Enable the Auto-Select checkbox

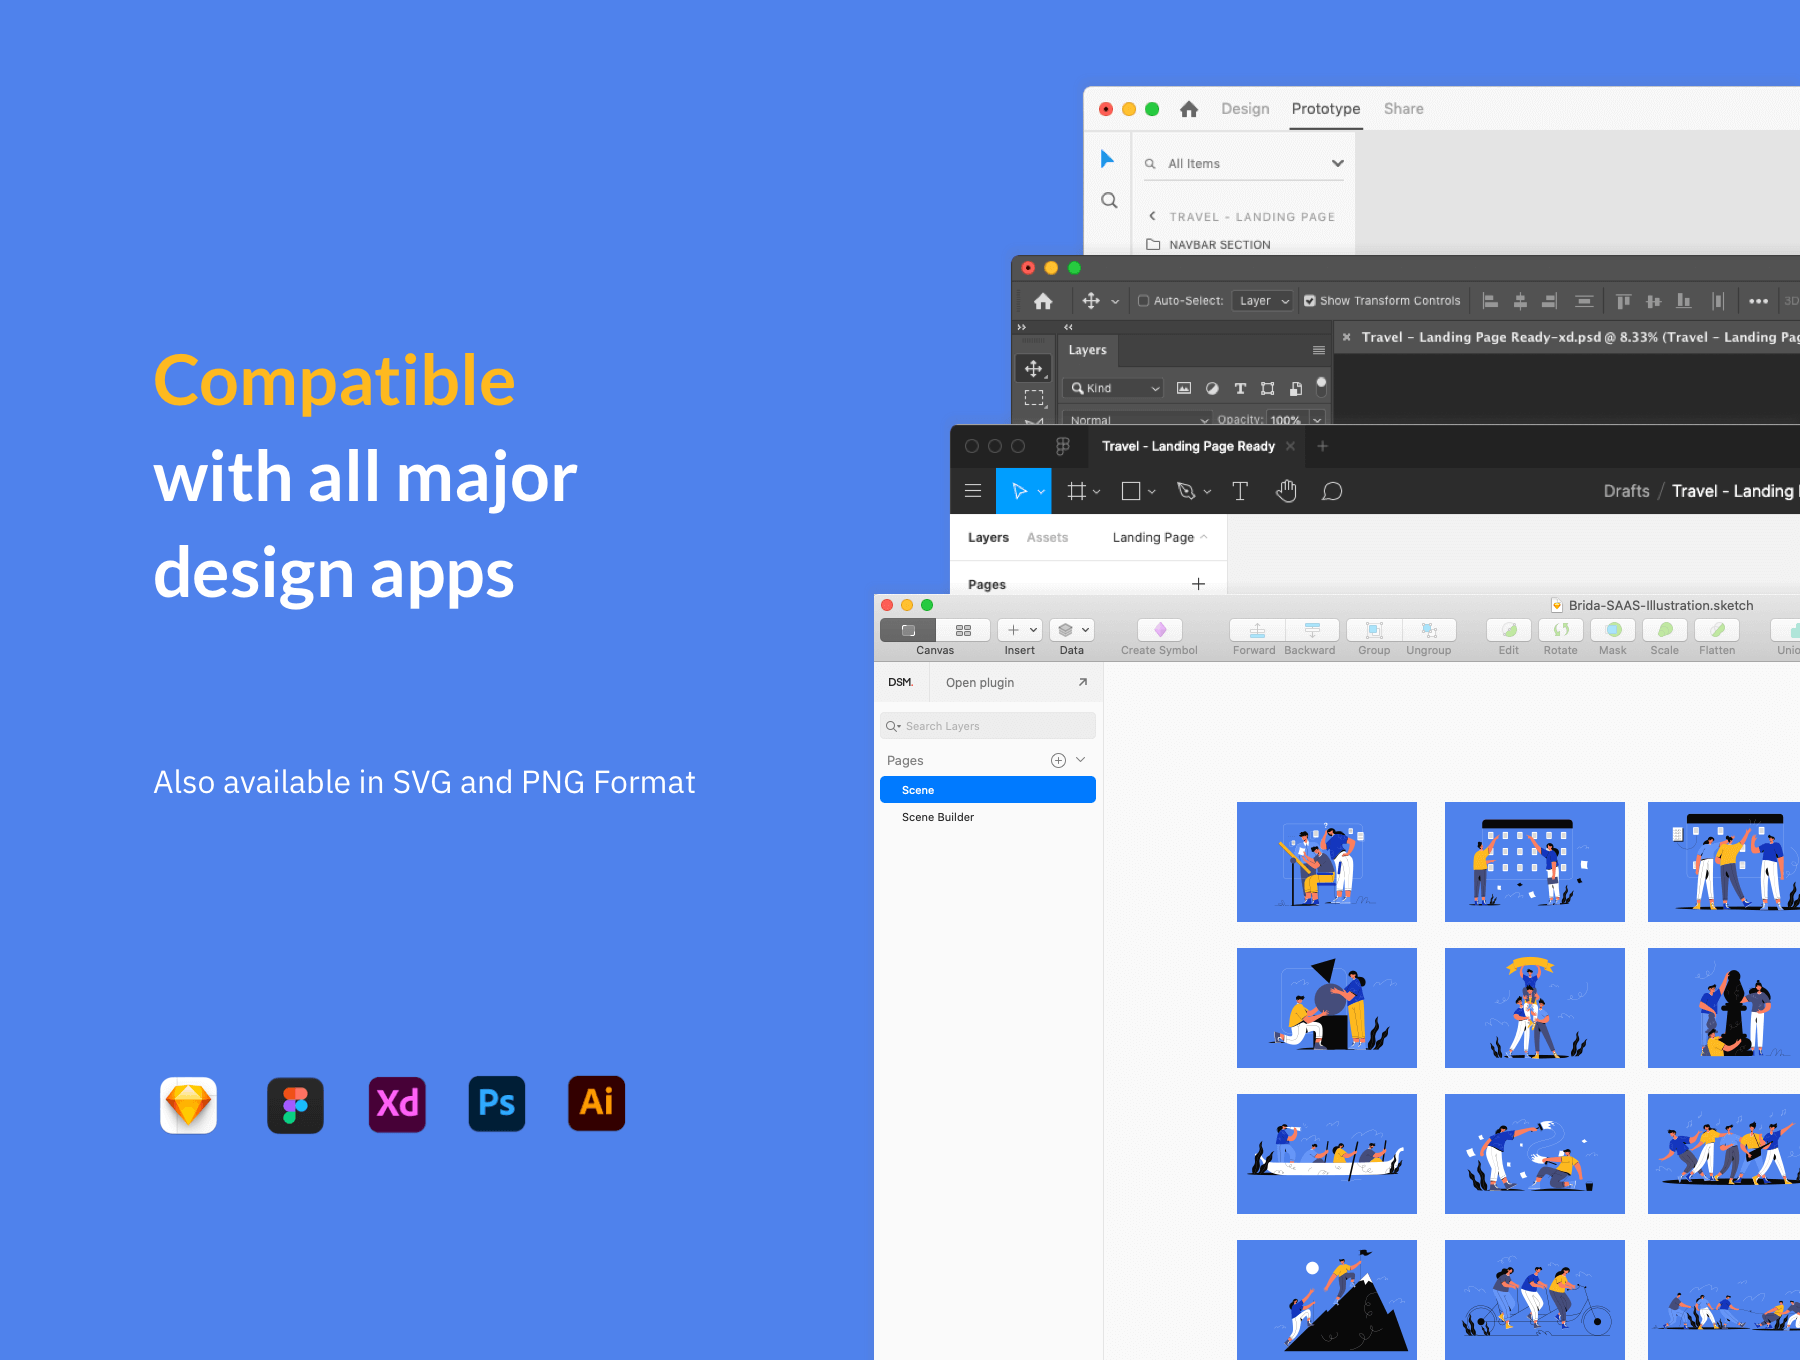(1143, 301)
